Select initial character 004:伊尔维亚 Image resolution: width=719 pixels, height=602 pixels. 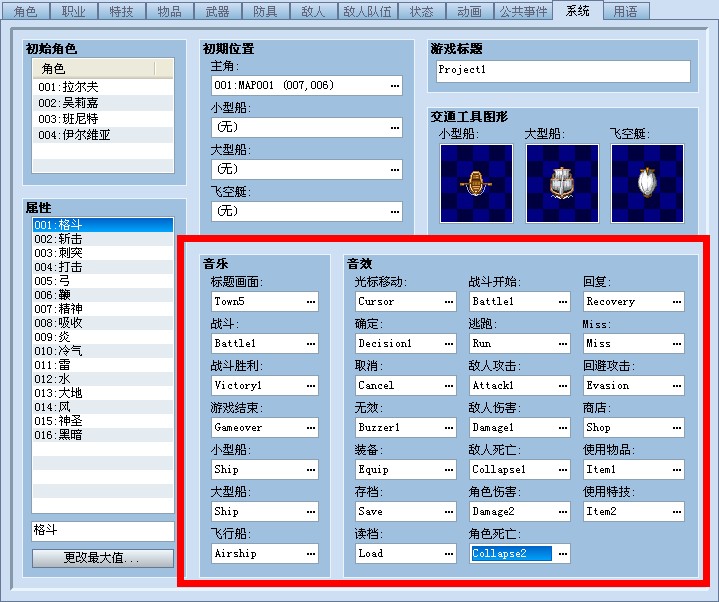103,135
